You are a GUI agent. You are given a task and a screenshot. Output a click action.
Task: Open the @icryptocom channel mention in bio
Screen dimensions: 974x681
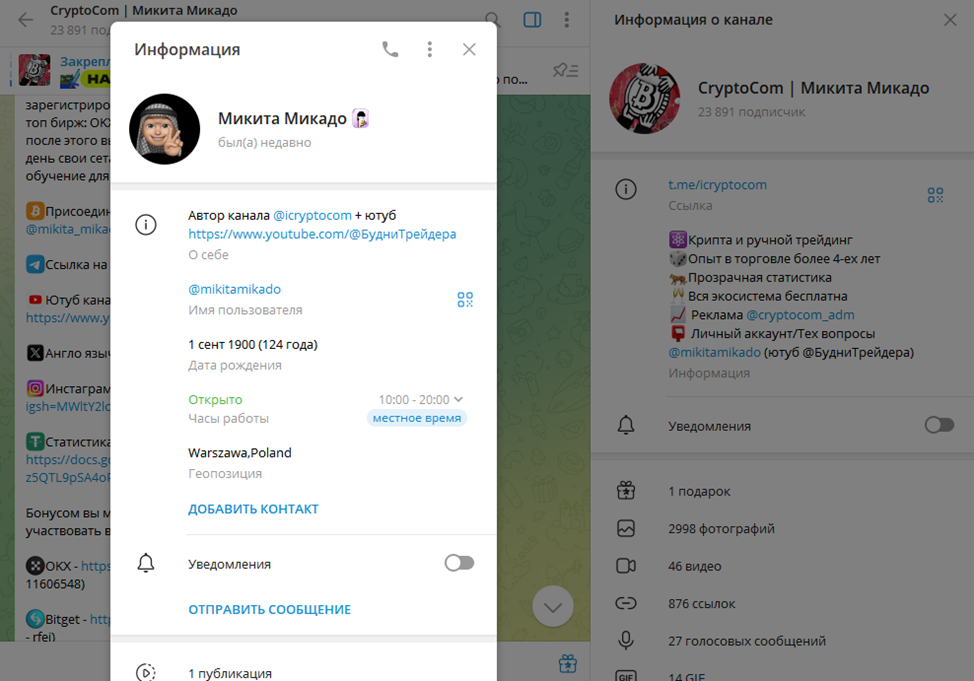[x=312, y=215]
